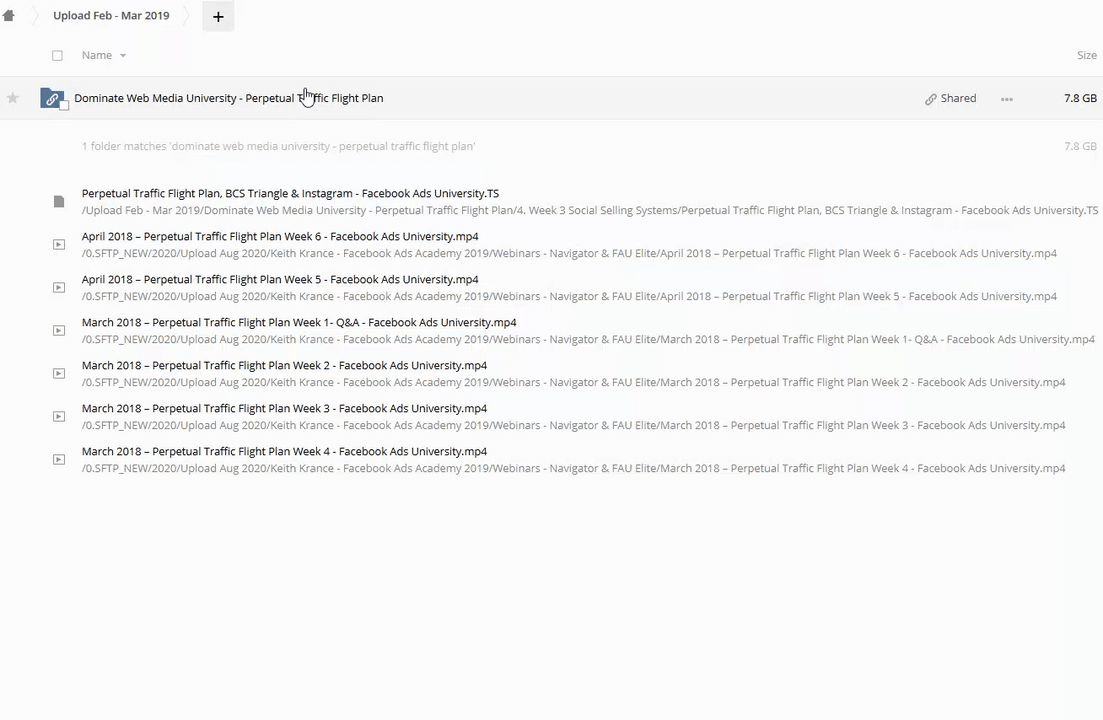Select the Upload Feb - Mar 2019 breadcrumb
The image size is (1103, 720).
click(x=111, y=16)
